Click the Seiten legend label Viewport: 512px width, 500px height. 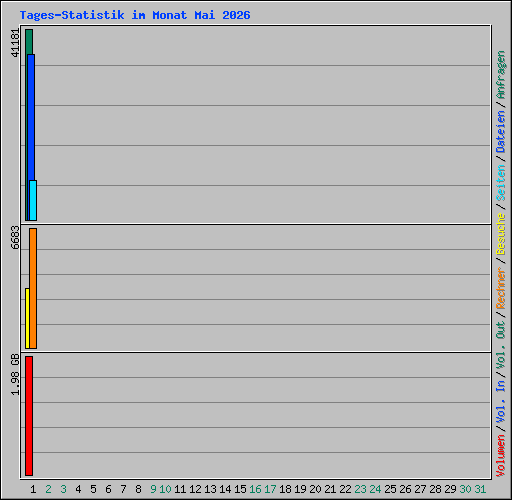tap(501, 183)
